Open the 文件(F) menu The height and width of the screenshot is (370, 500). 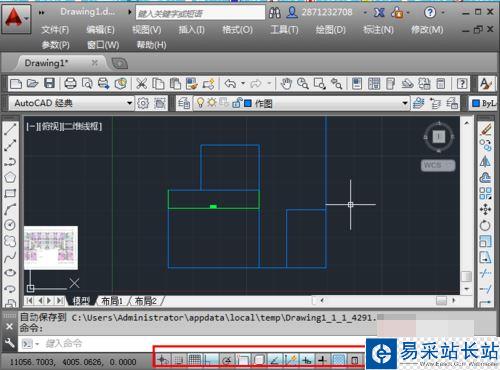[x=55, y=30]
